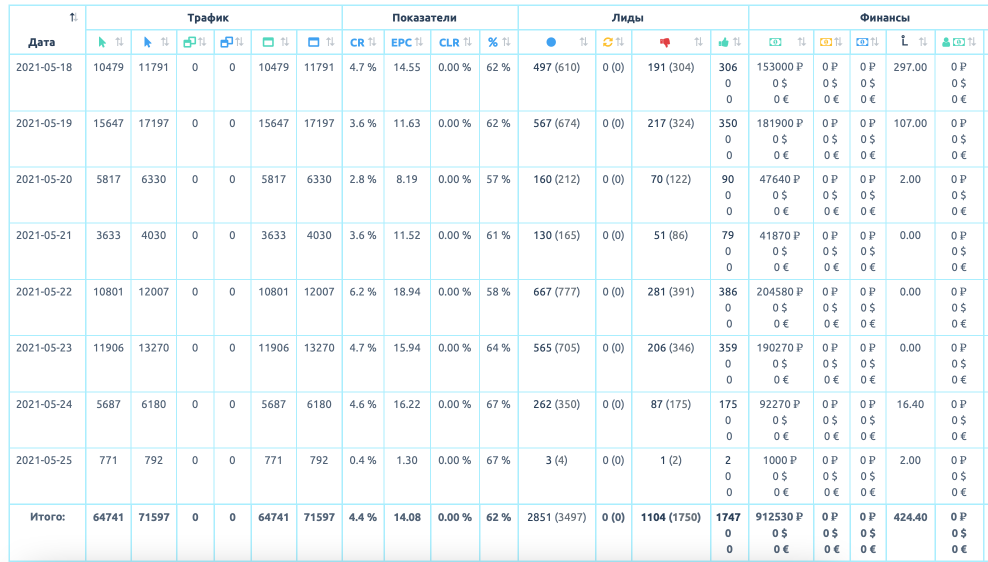Click the orange banknote icon in Финансы
Screen dimensions: 988x562
pos(825,42)
